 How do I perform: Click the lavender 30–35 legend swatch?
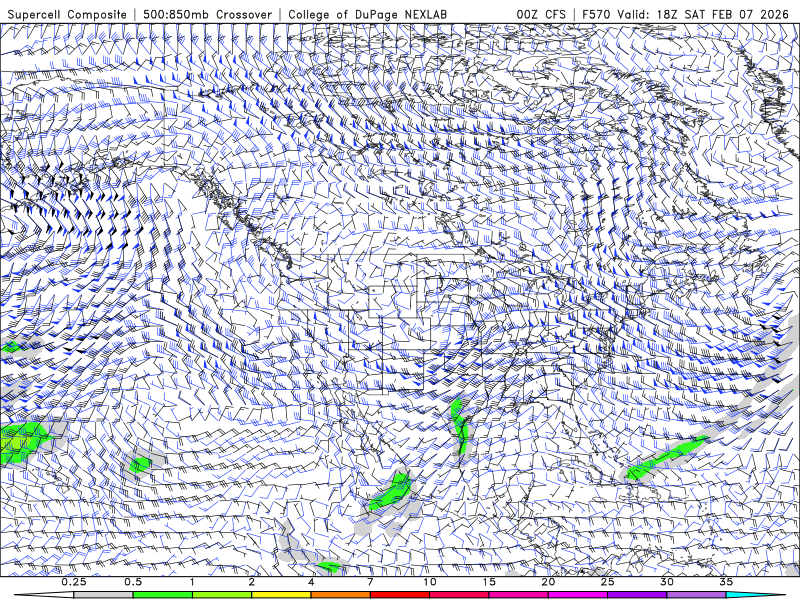click(x=696, y=595)
